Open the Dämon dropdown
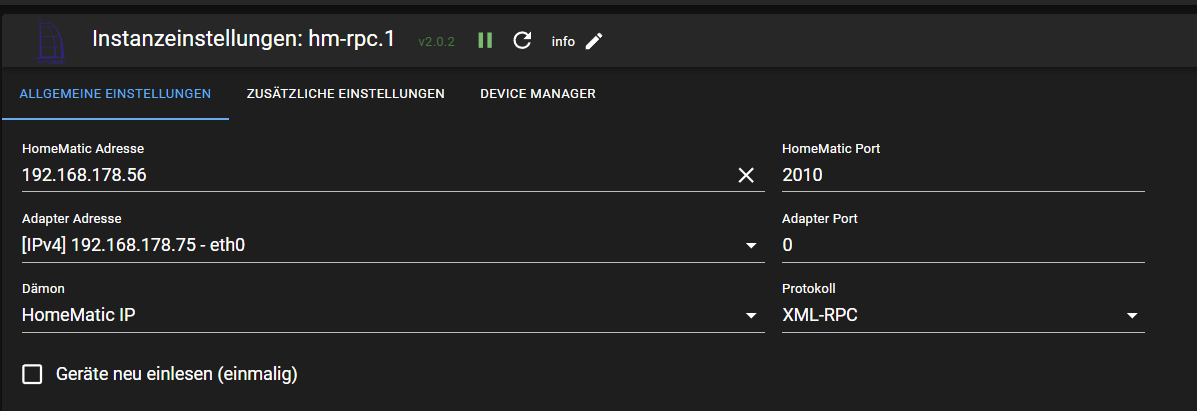Image resolution: width=1197 pixels, height=411 pixels. 750,316
